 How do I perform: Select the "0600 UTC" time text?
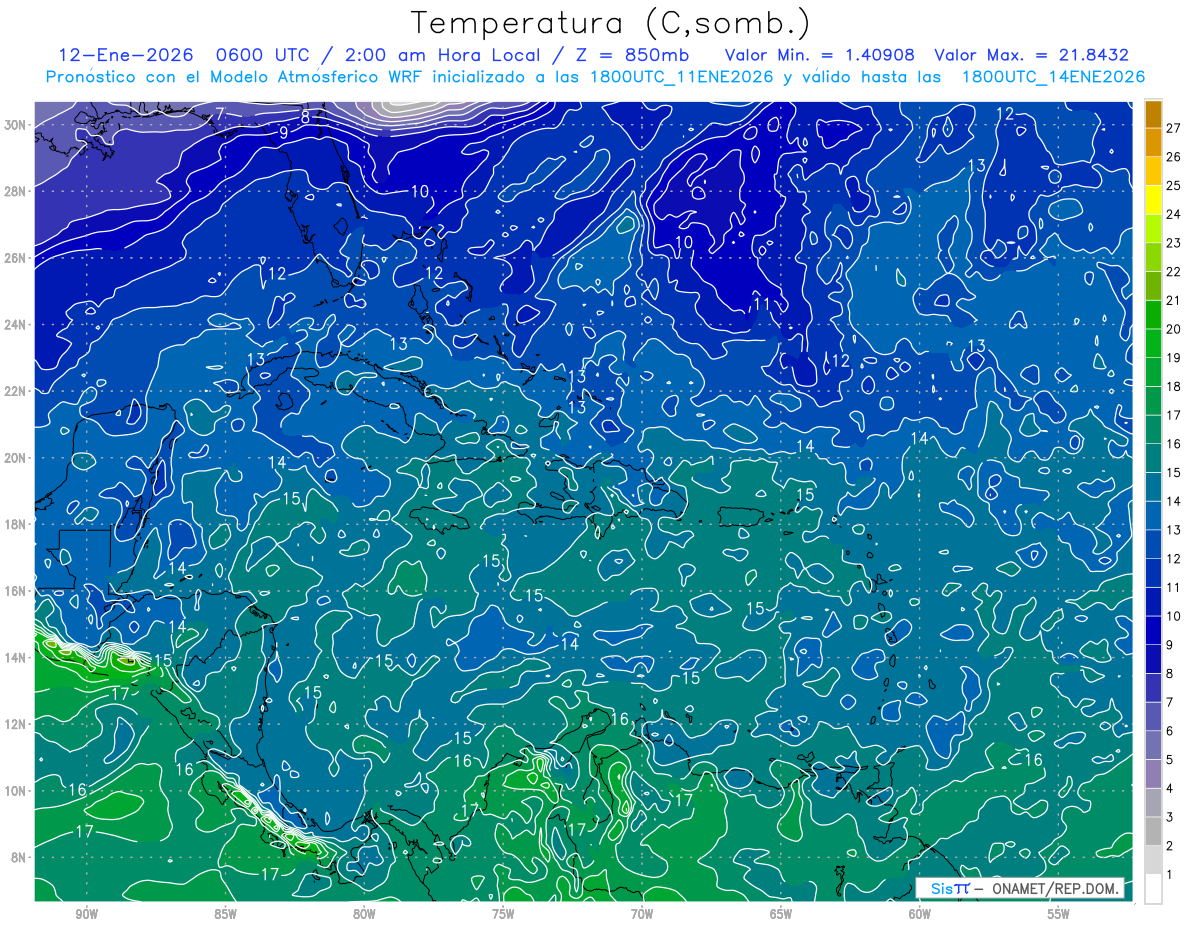tap(263, 55)
